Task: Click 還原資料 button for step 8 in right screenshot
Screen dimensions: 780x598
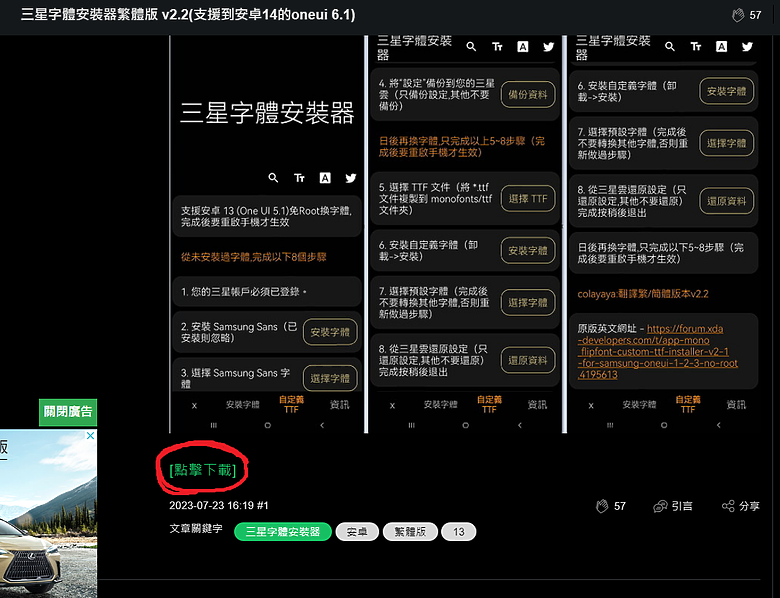Action: pyautogui.click(x=726, y=201)
